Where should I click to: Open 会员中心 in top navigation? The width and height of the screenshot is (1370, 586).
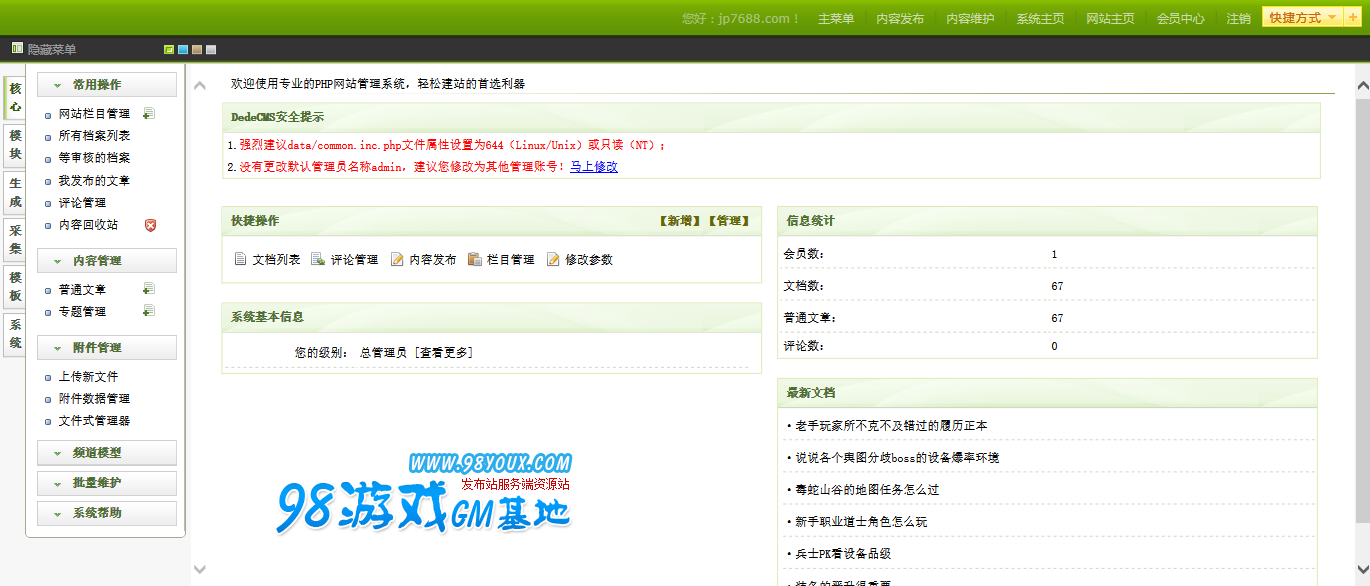(1180, 19)
